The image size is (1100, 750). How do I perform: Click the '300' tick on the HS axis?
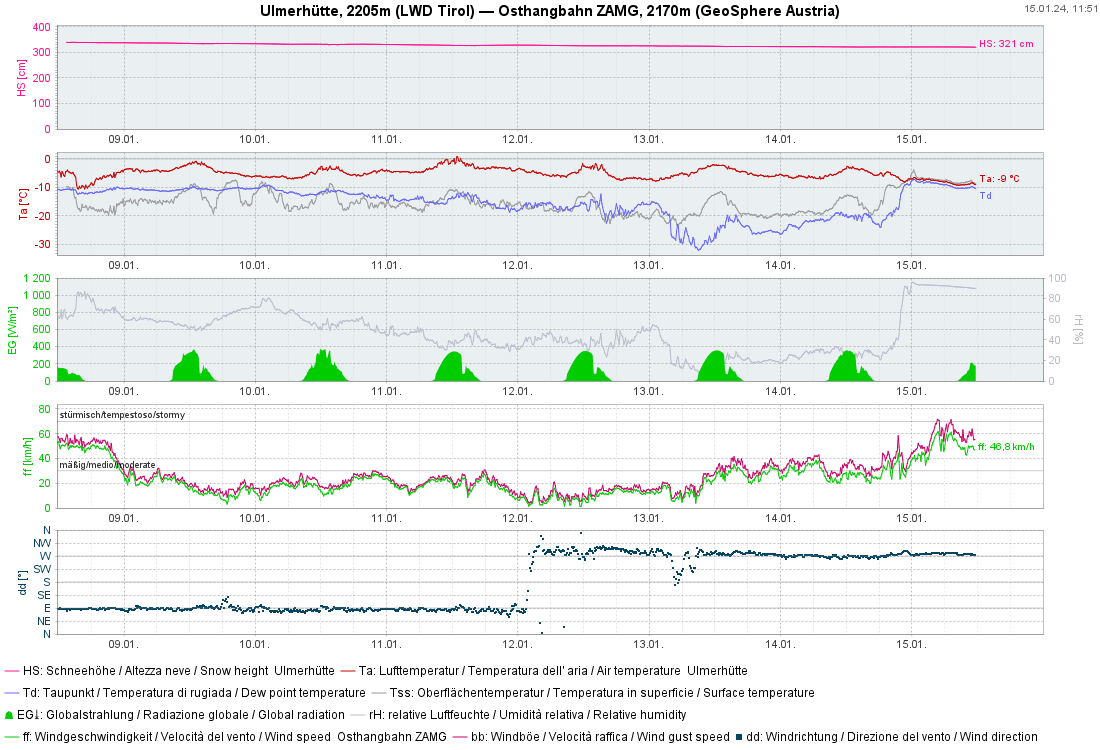(x=41, y=53)
